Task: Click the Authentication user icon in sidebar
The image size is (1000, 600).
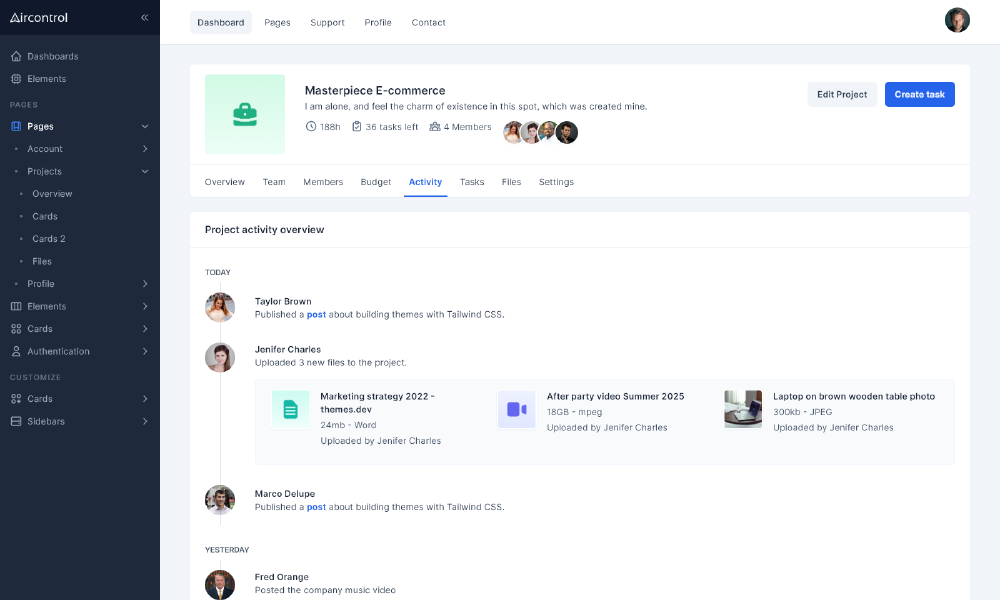Action: 16,351
